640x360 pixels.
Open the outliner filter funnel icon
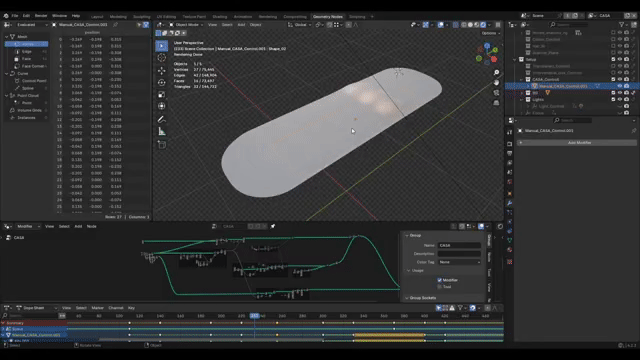(x=622, y=25)
